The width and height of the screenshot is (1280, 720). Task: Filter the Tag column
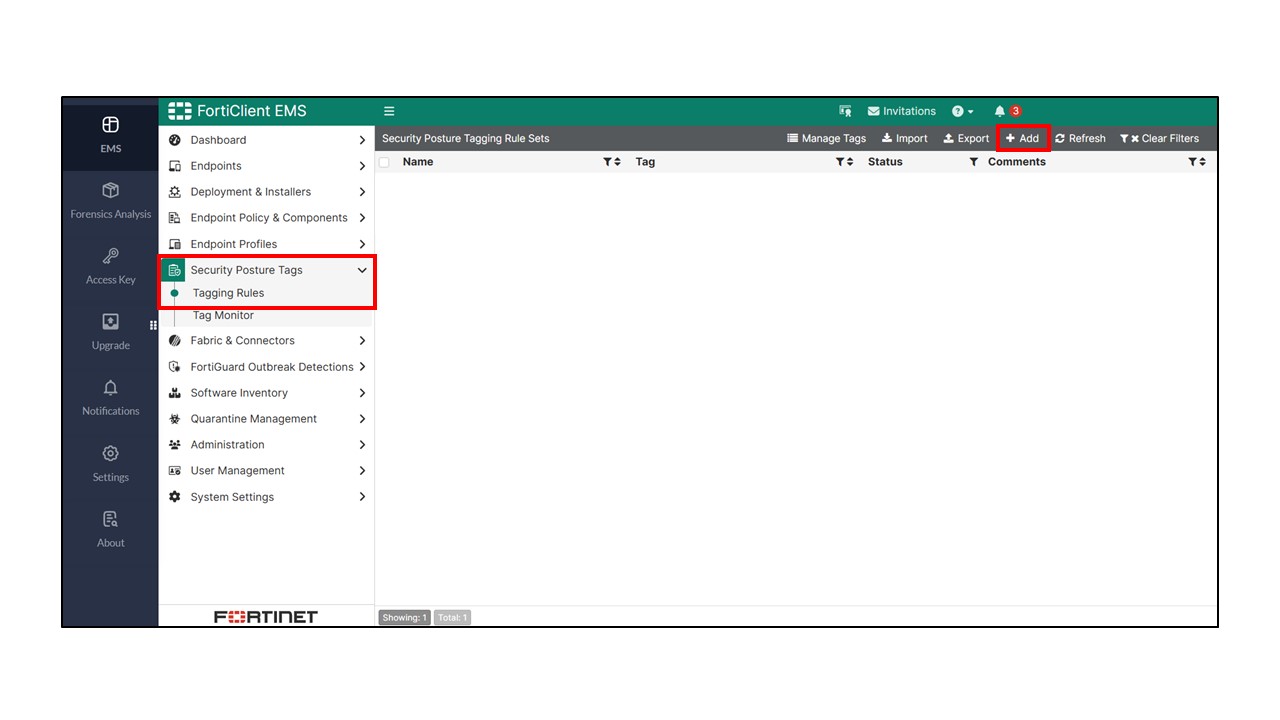pyautogui.click(x=840, y=162)
